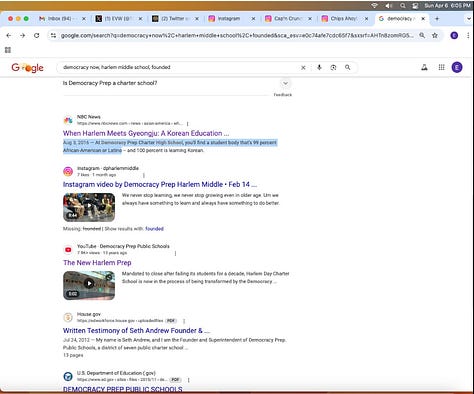Search by image with Google Lens icon
This screenshot has height=394, width=474.
tap(333, 67)
